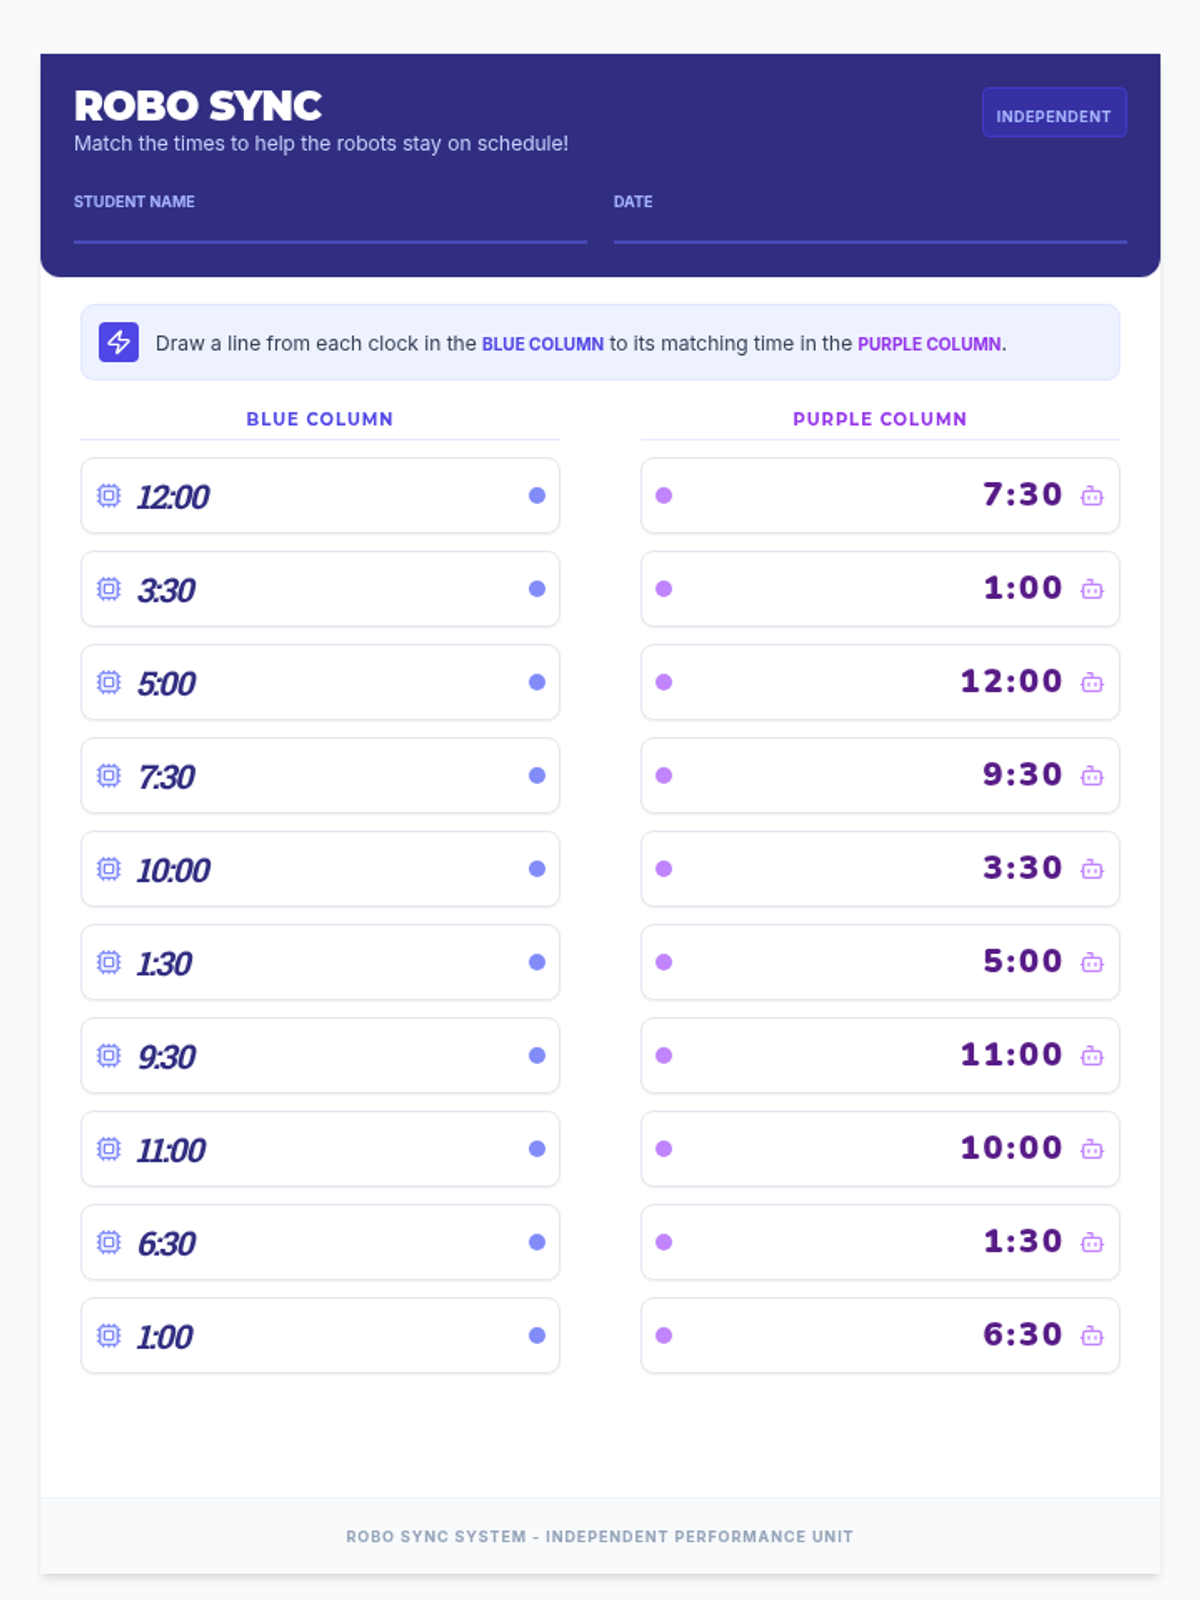Screen dimensions: 1200x1600
Task: Click the 1:30 card in the purple column
Action: pyautogui.click(x=879, y=1242)
